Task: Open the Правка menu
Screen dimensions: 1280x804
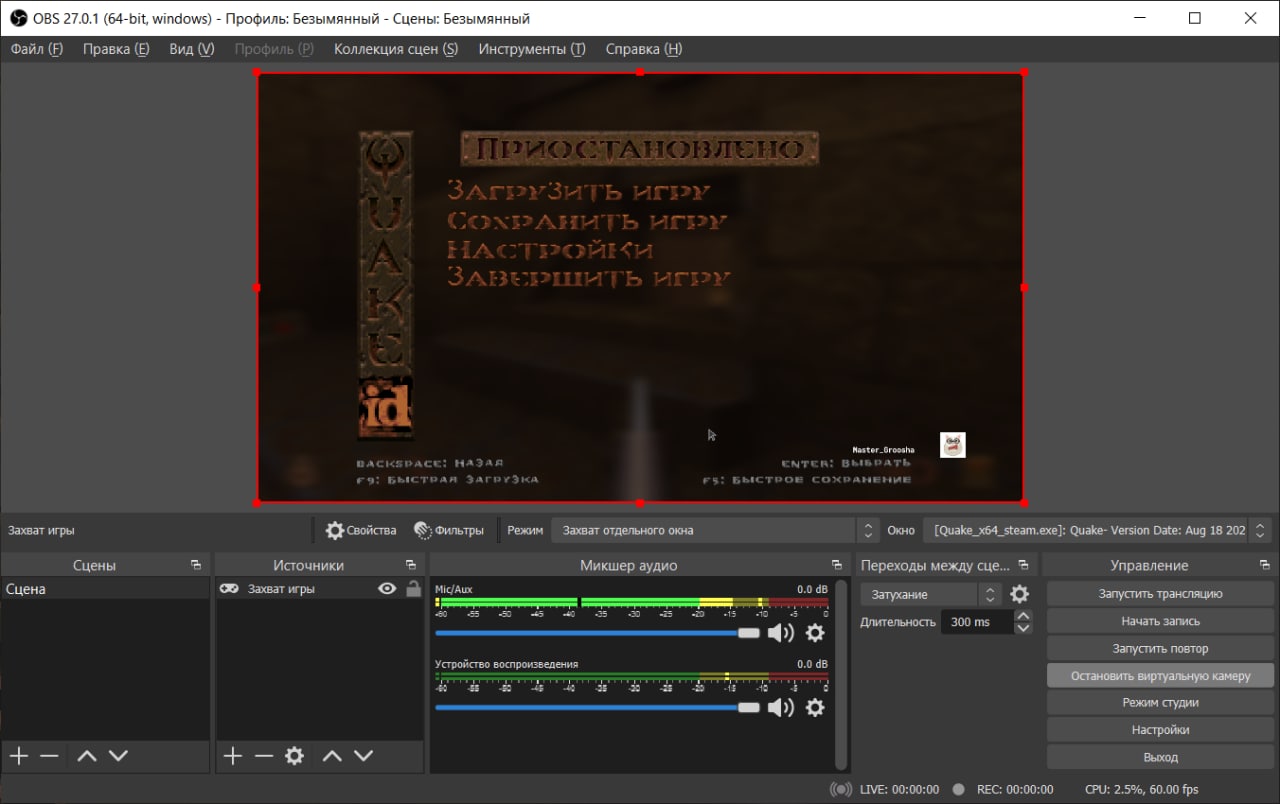Action: click(116, 49)
